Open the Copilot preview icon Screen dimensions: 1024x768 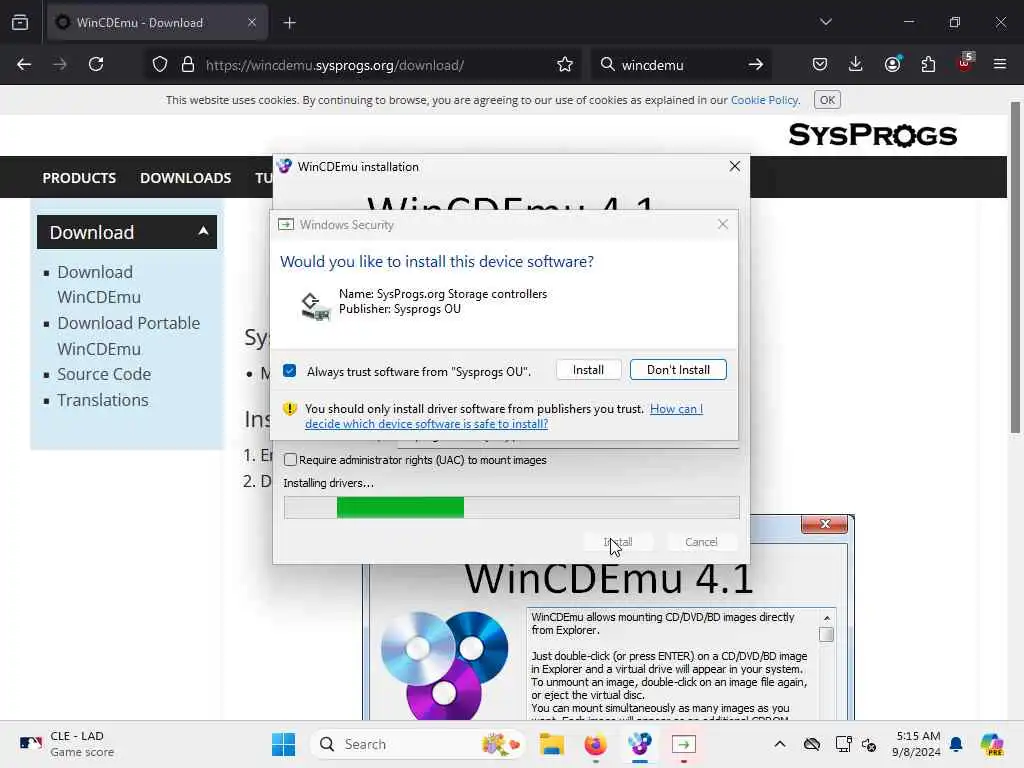pyautogui.click(x=991, y=744)
